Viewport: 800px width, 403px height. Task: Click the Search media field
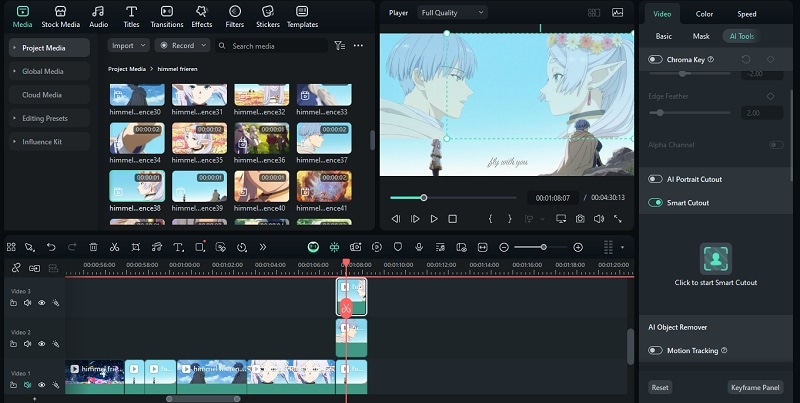click(x=271, y=46)
